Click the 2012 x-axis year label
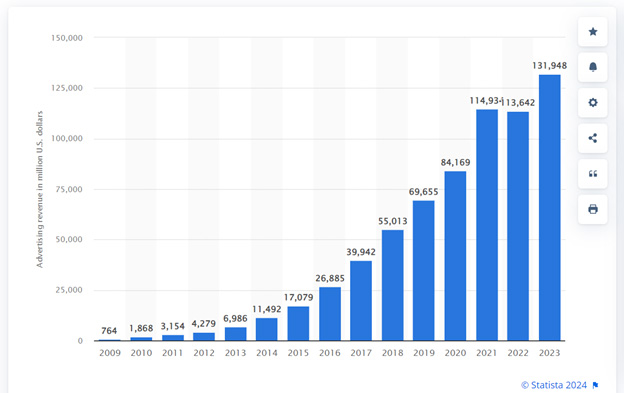624x393 pixels. point(204,353)
